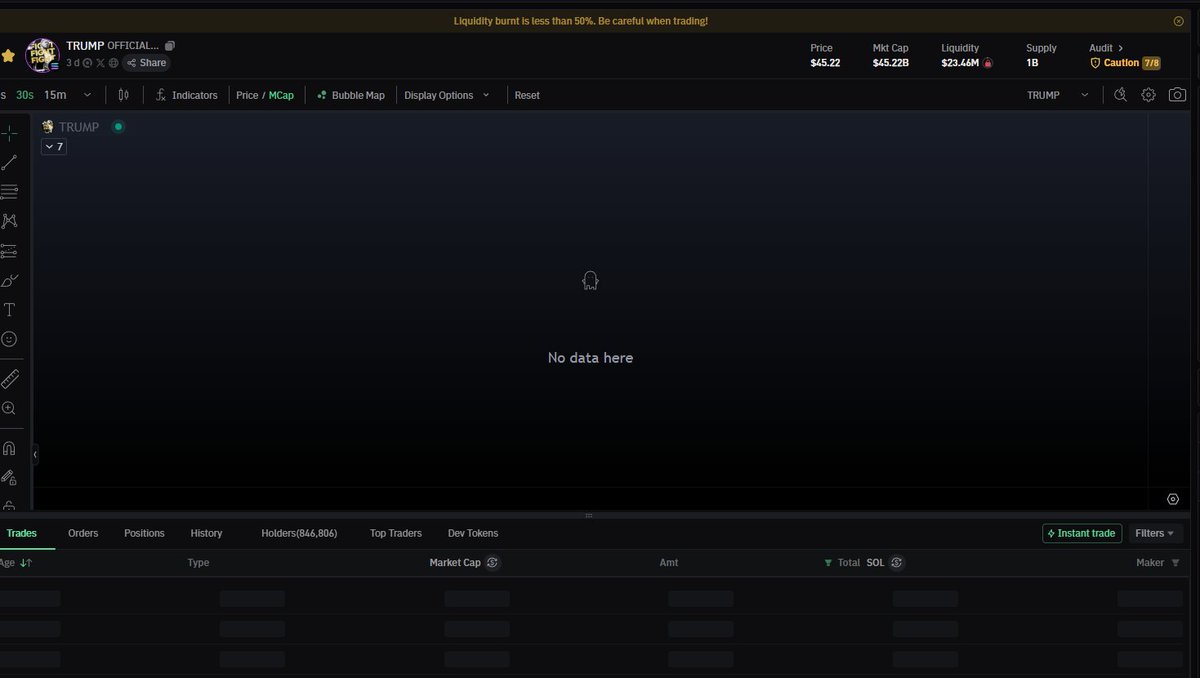
Task: Open the Bubble Map
Action: [350, 95]
